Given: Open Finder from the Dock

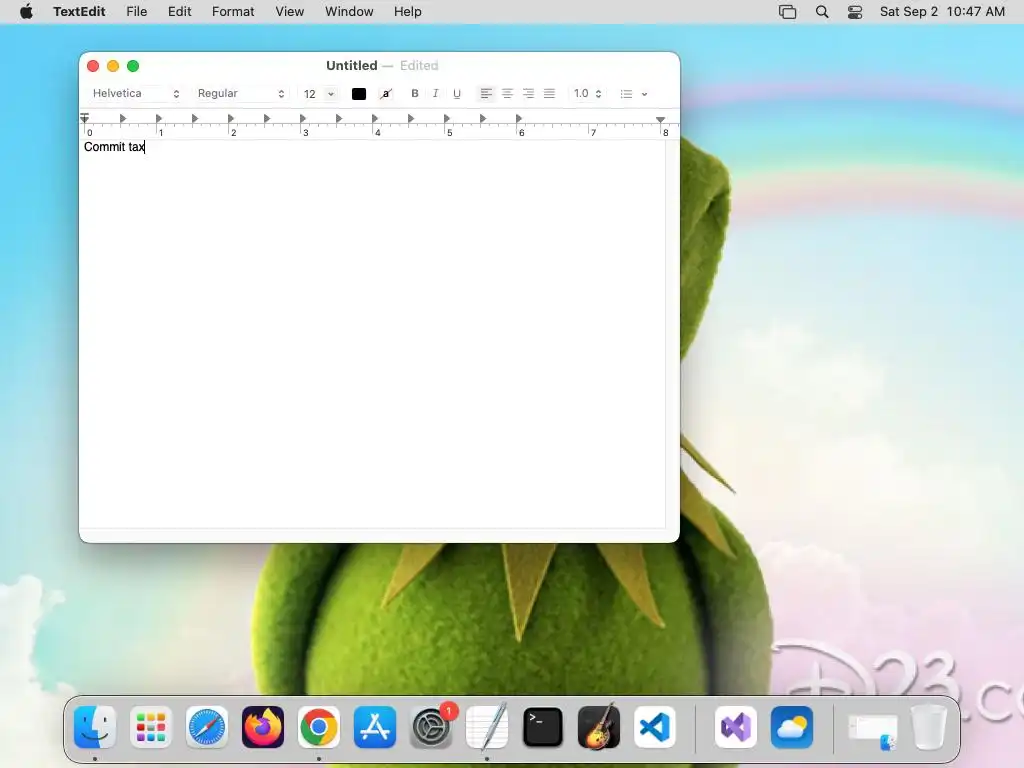Looking at the screenshot, I should (x=95, y=727).
